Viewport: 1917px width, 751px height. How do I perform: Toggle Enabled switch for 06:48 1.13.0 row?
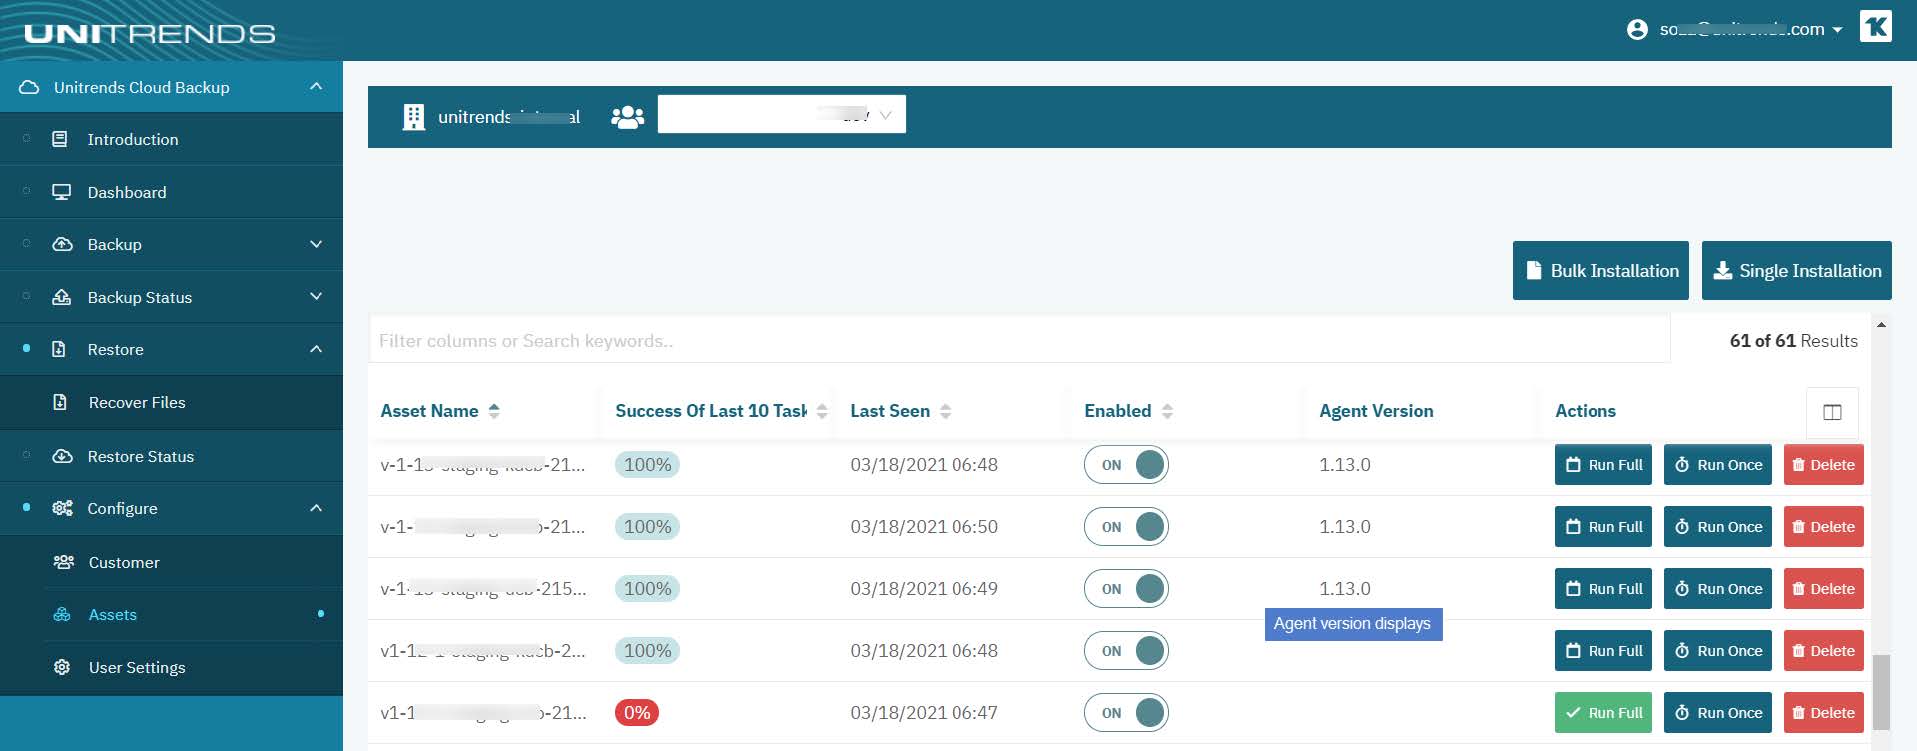pyautogui.click(x=1126, y=465)
